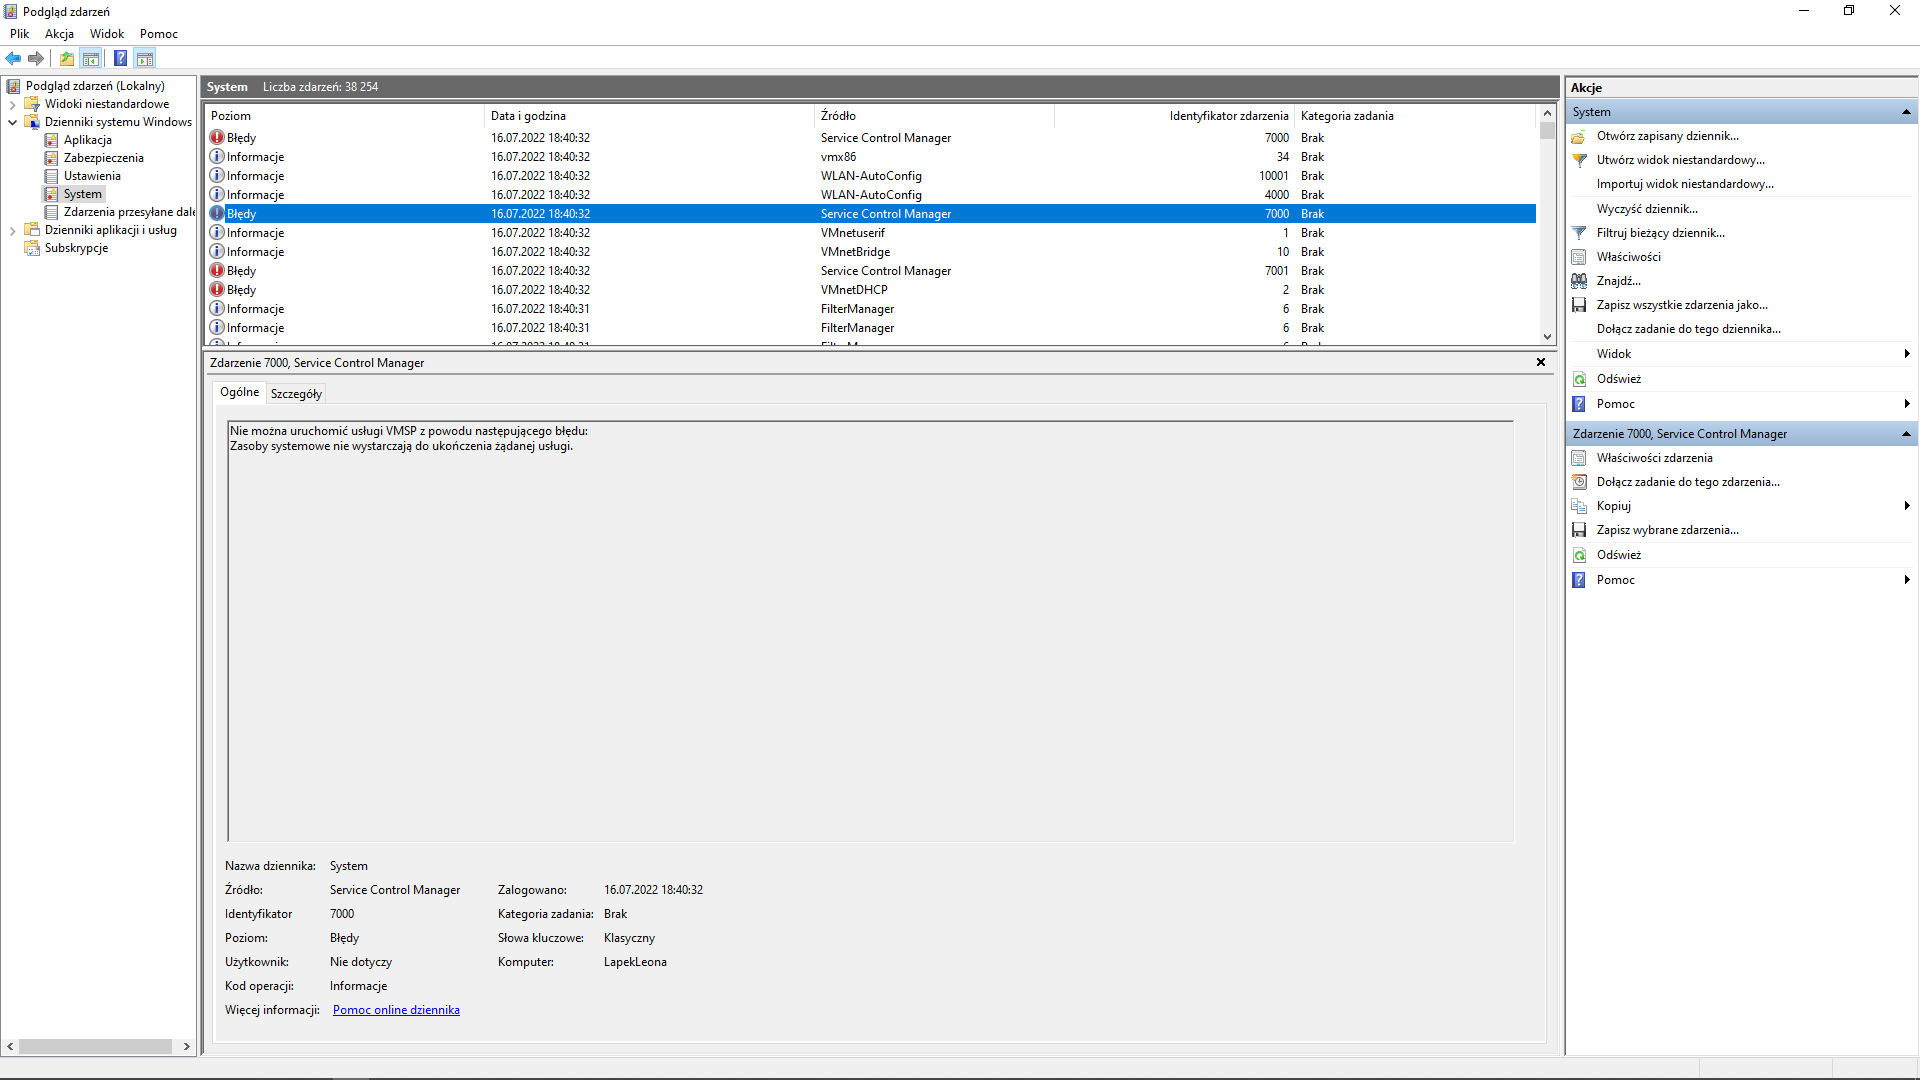Click the event list scroll-up arrow
The width and height of the screenshot is (1920, 1080).
(1547, 113)
